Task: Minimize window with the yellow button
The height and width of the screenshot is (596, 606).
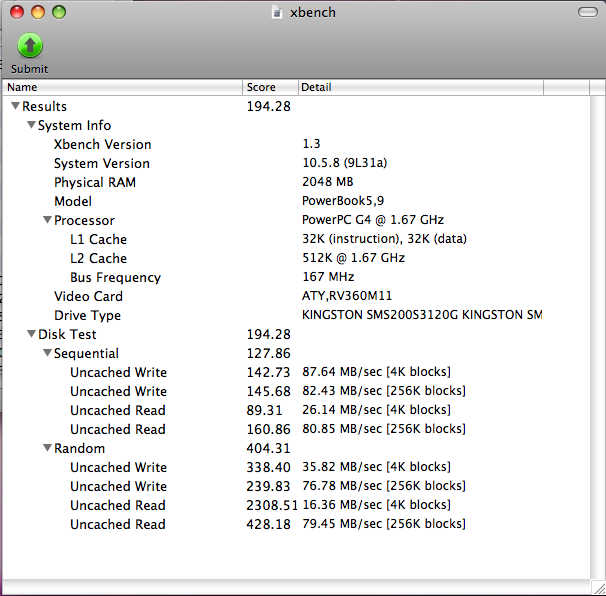Action: [38, 12]
